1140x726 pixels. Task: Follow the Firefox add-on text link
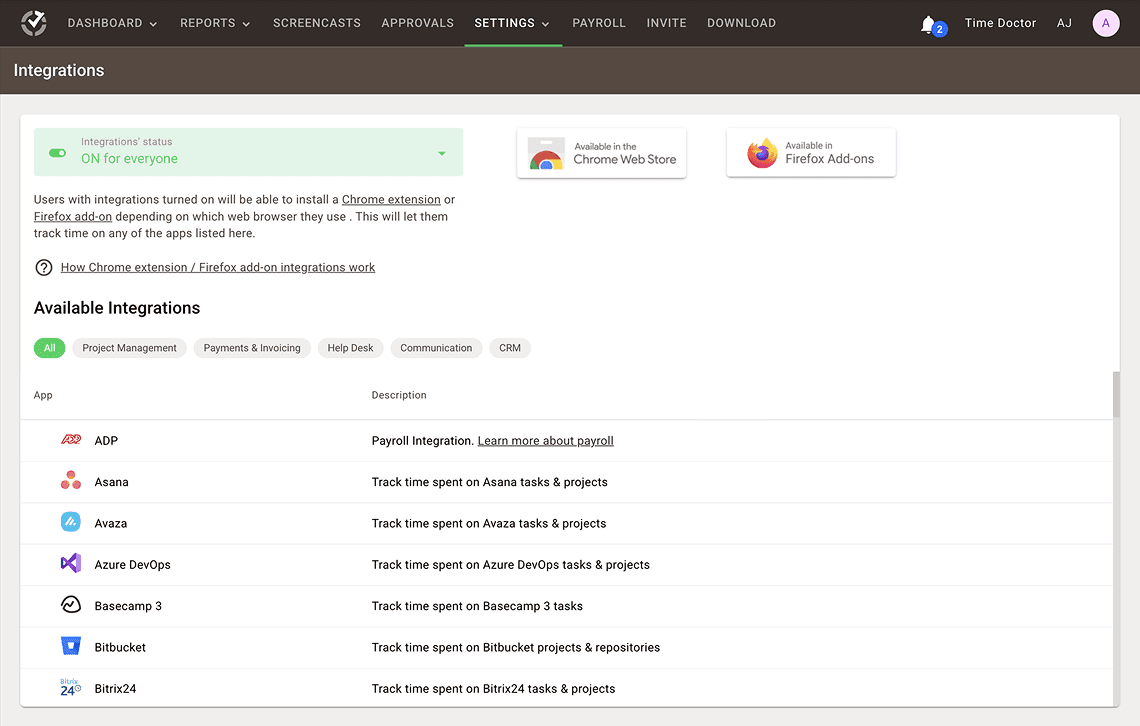tap(73, 216)
